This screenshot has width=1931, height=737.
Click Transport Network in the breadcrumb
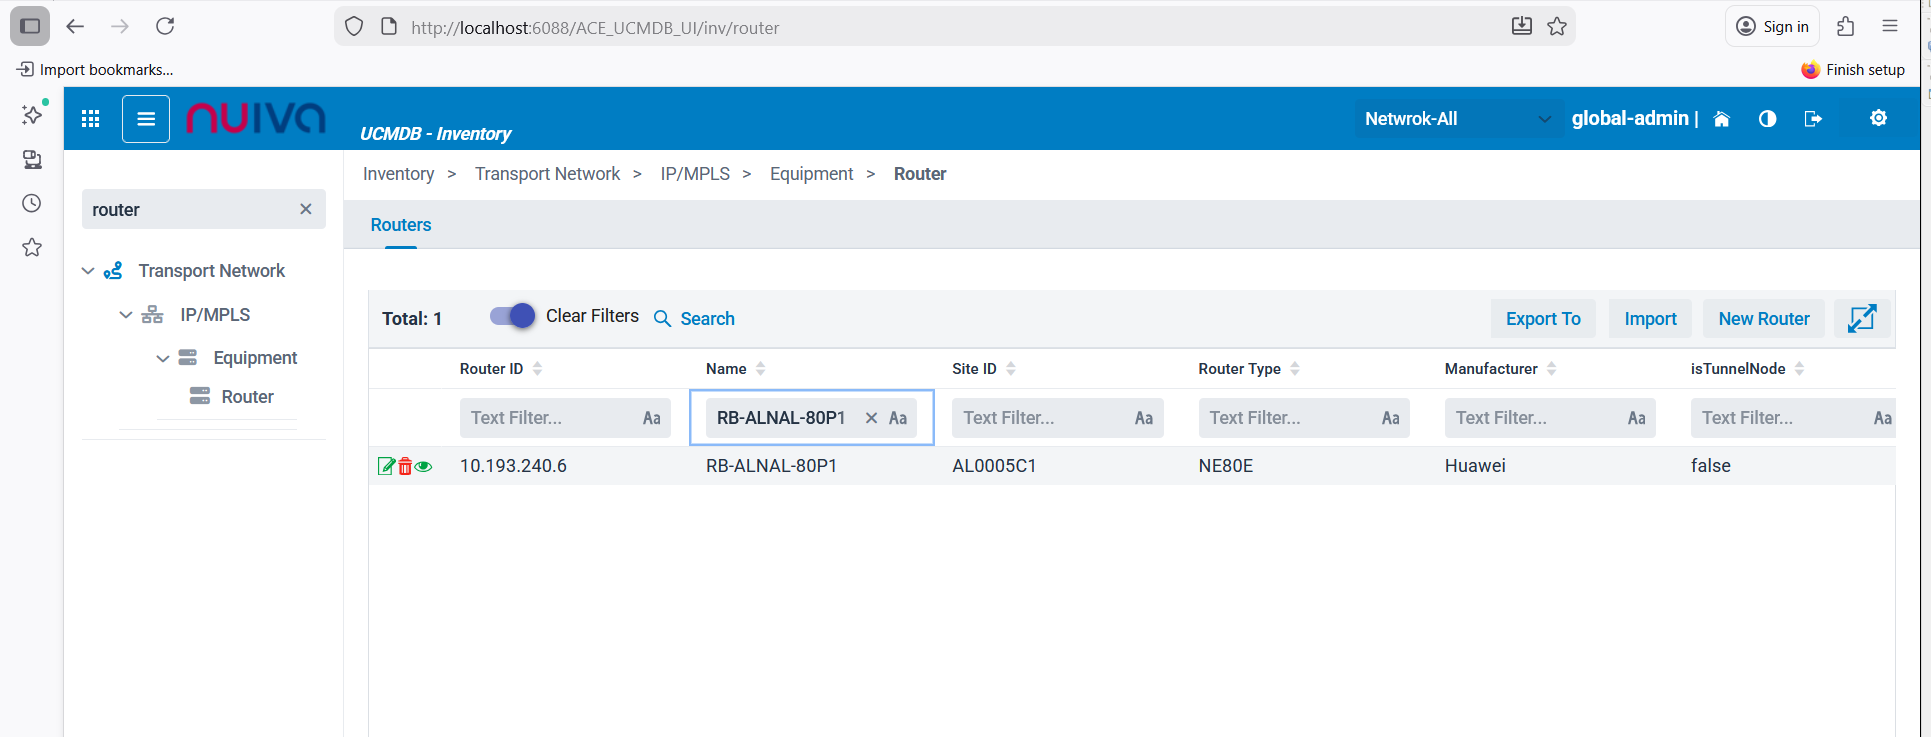click(x=547, y=174)
